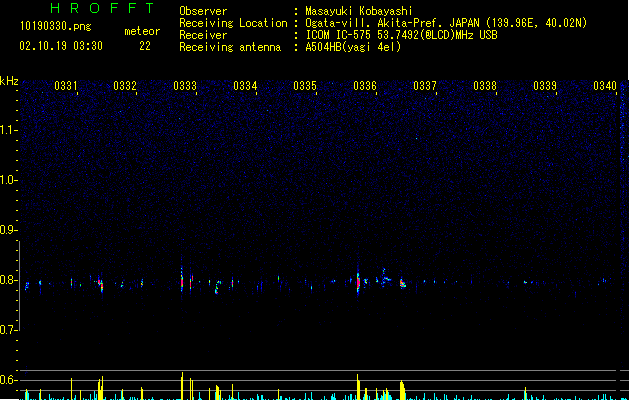Click the tall yellow bar at 0336
The height and width of the screenshot is (400, 629).
(x=358, y=387)
